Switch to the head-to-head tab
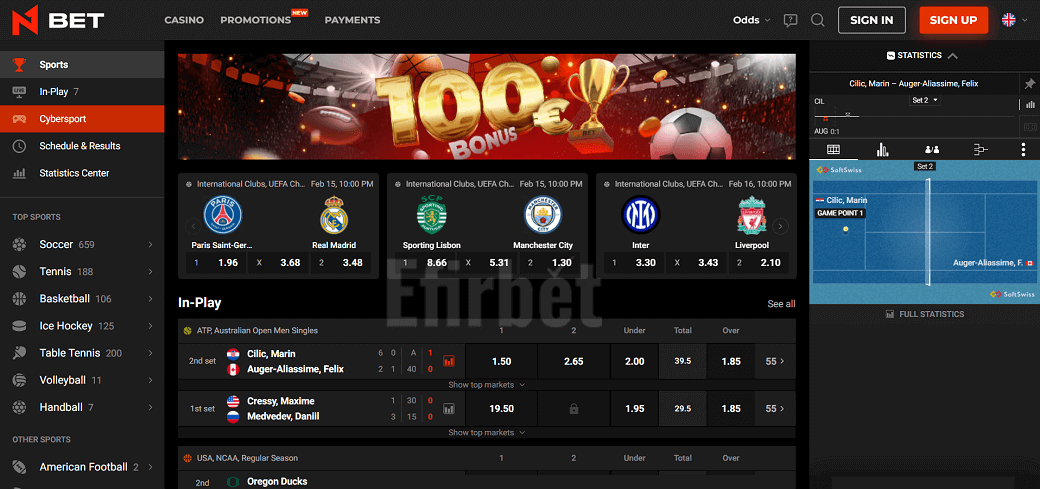Viewport: 1040px width, 489px height. tap(932, 150)
